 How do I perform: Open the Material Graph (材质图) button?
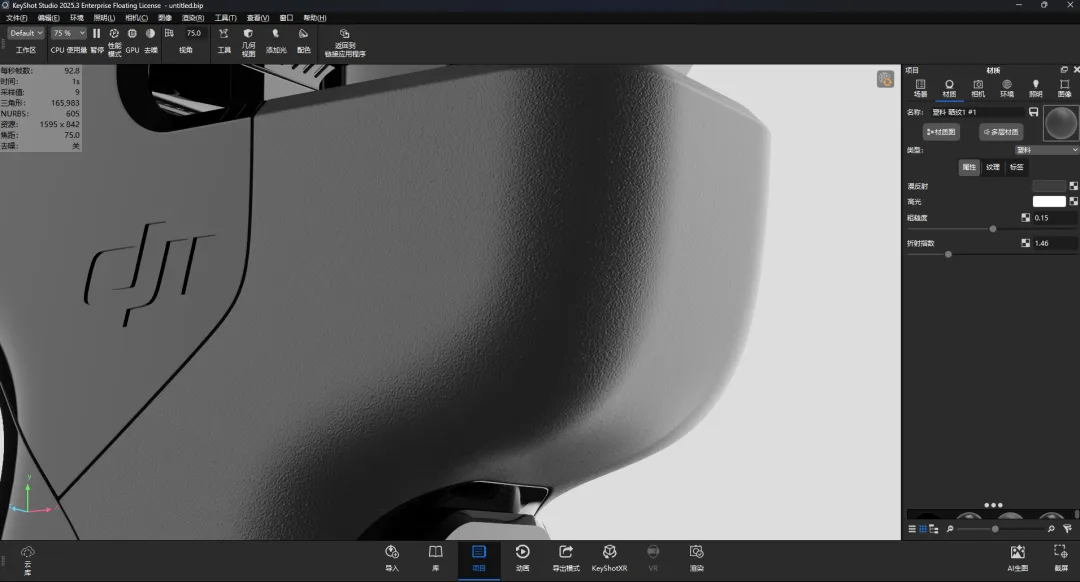941,132
